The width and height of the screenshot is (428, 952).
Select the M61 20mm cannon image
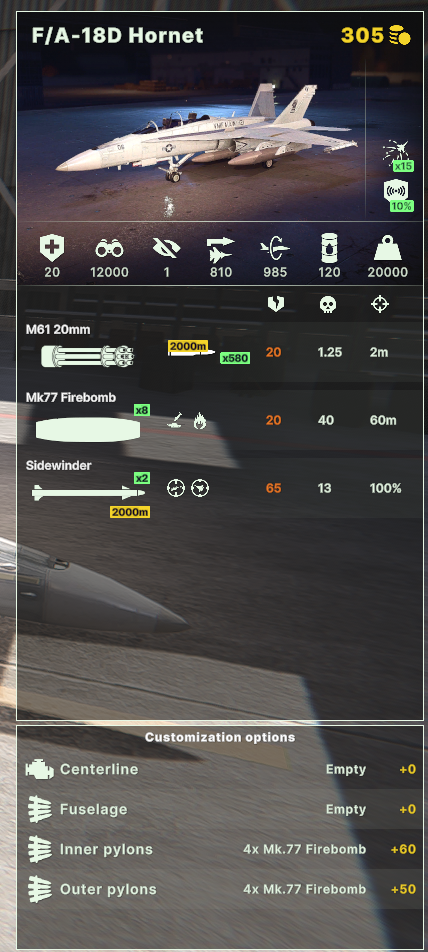(x=88, y=356)
